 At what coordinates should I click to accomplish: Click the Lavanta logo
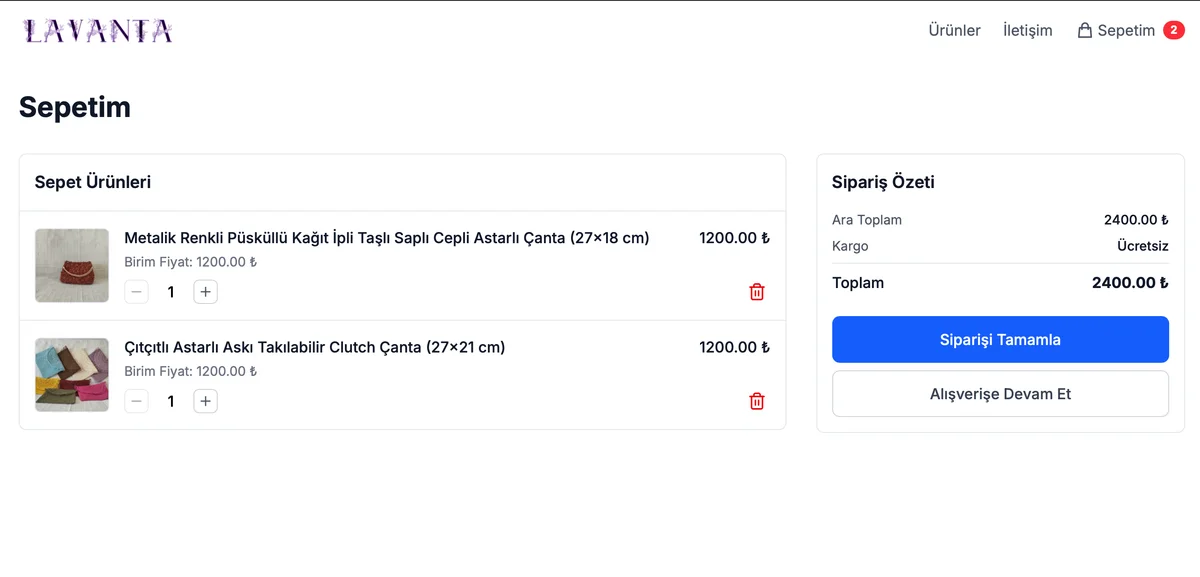tap(98, 31)
